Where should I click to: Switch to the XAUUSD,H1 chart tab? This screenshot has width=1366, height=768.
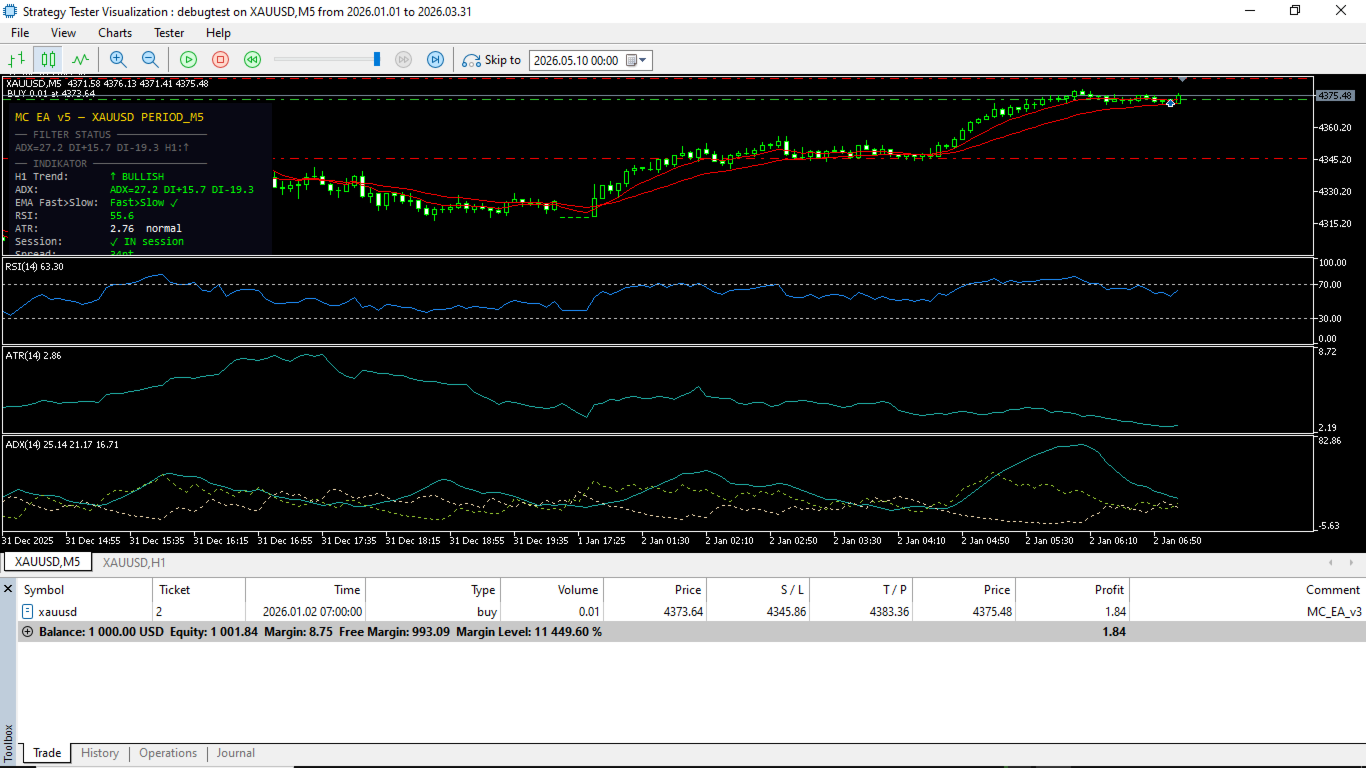point(134,562)
